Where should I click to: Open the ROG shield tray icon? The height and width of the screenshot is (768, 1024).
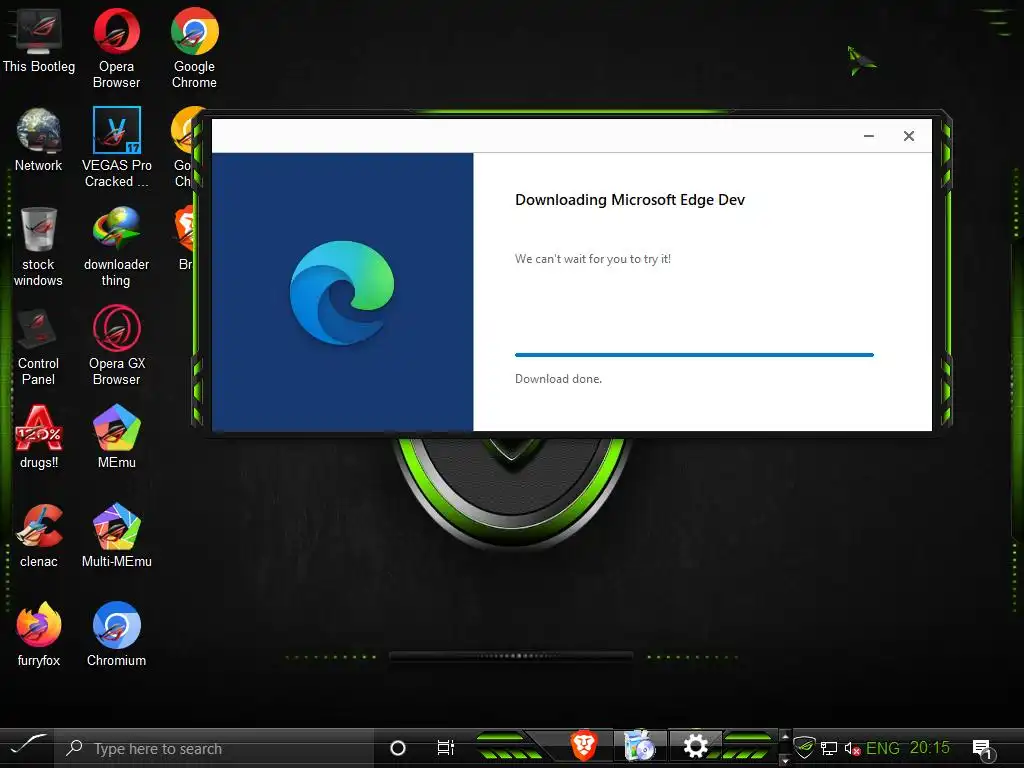pyautogui.click(x=805, y=747)
